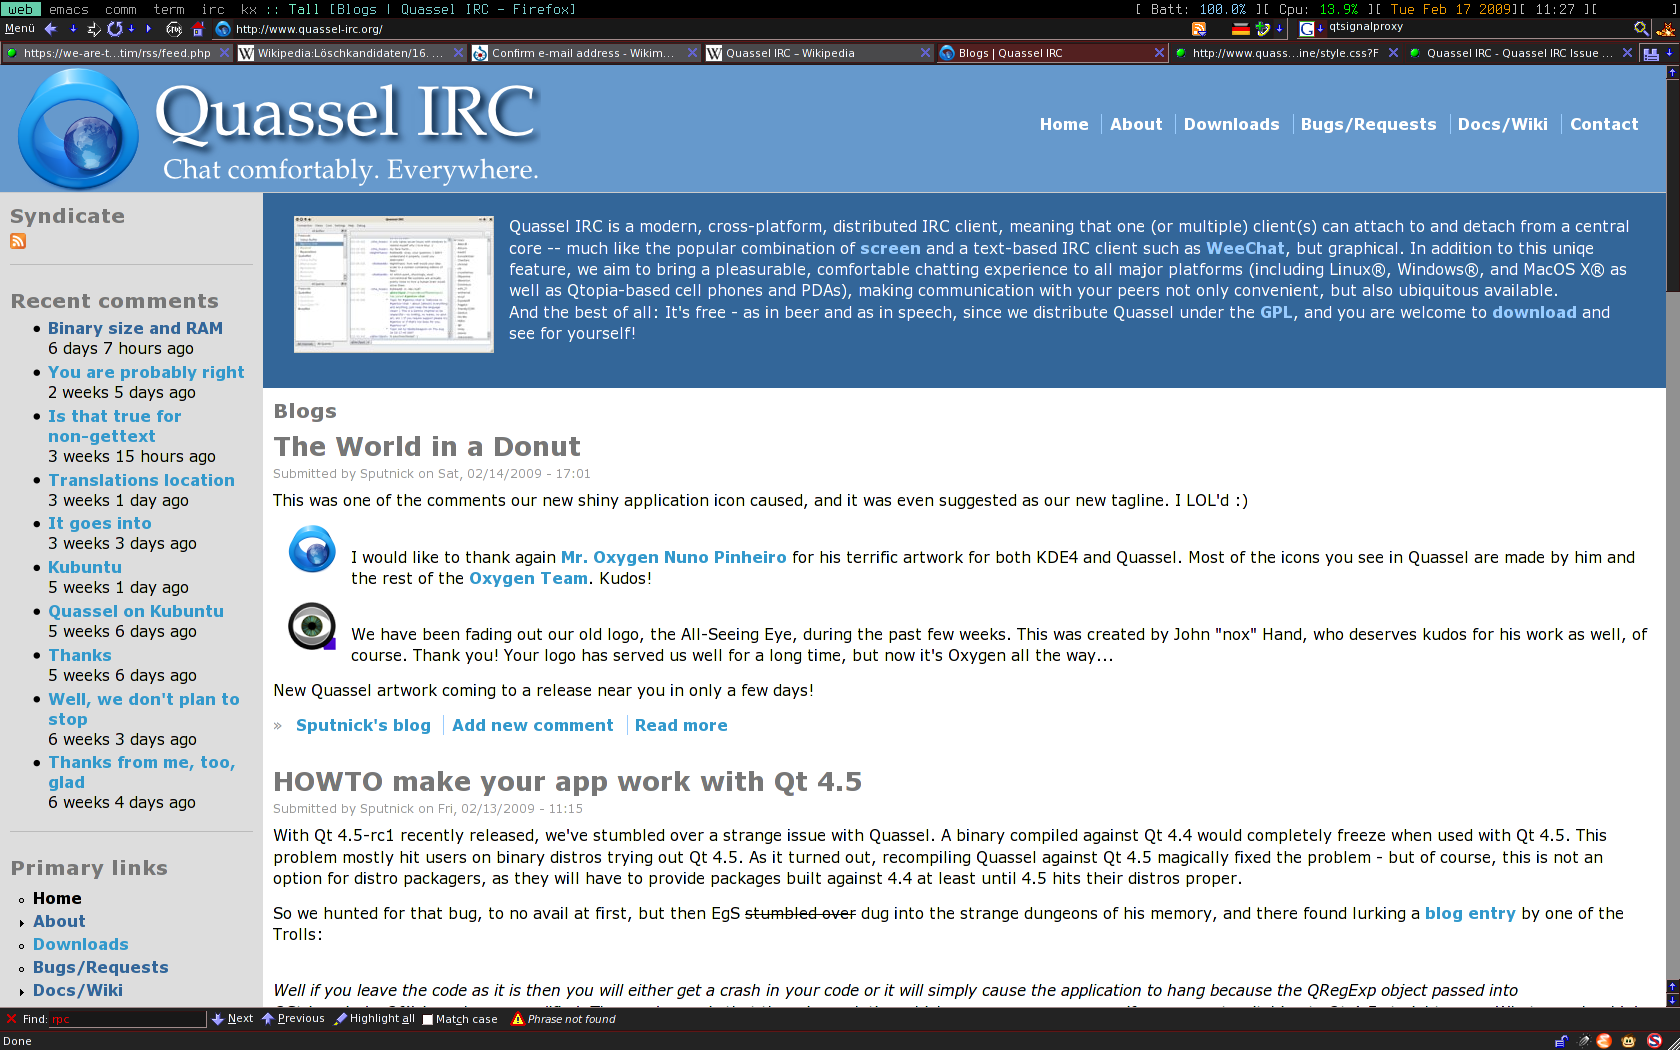Click the reload page icon
The image size is (1680, 1050).
(115, 29)
